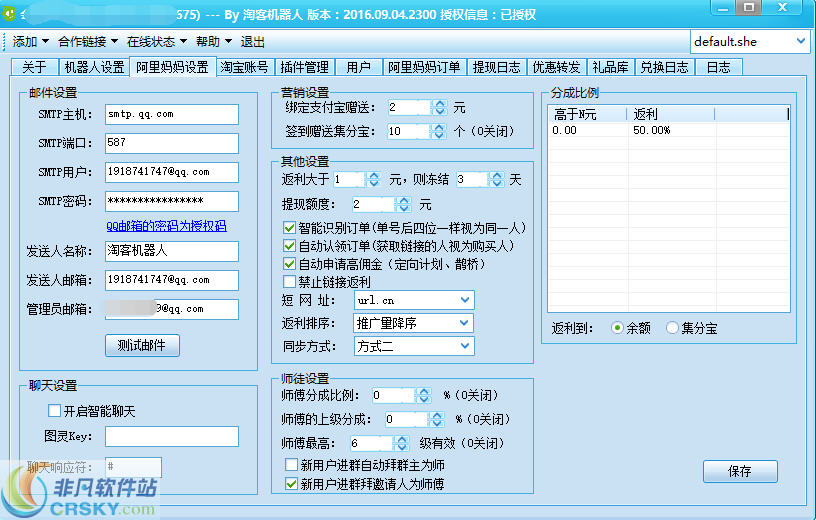Adjust the 师傅最高 level stepper

401,443
